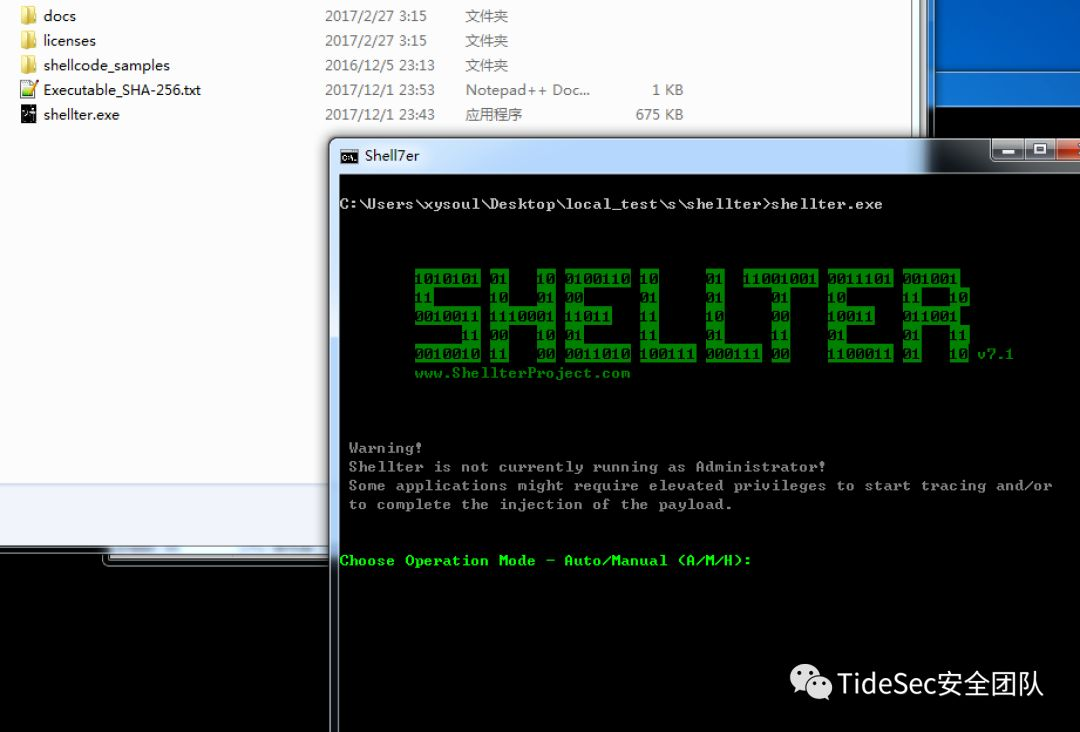The height and width of the screenshot is (732, 1080).
Task: Click the Executable_SHA-256.txt Notepad++ icon
Action: pyautogui.click(x=28, y=90)
